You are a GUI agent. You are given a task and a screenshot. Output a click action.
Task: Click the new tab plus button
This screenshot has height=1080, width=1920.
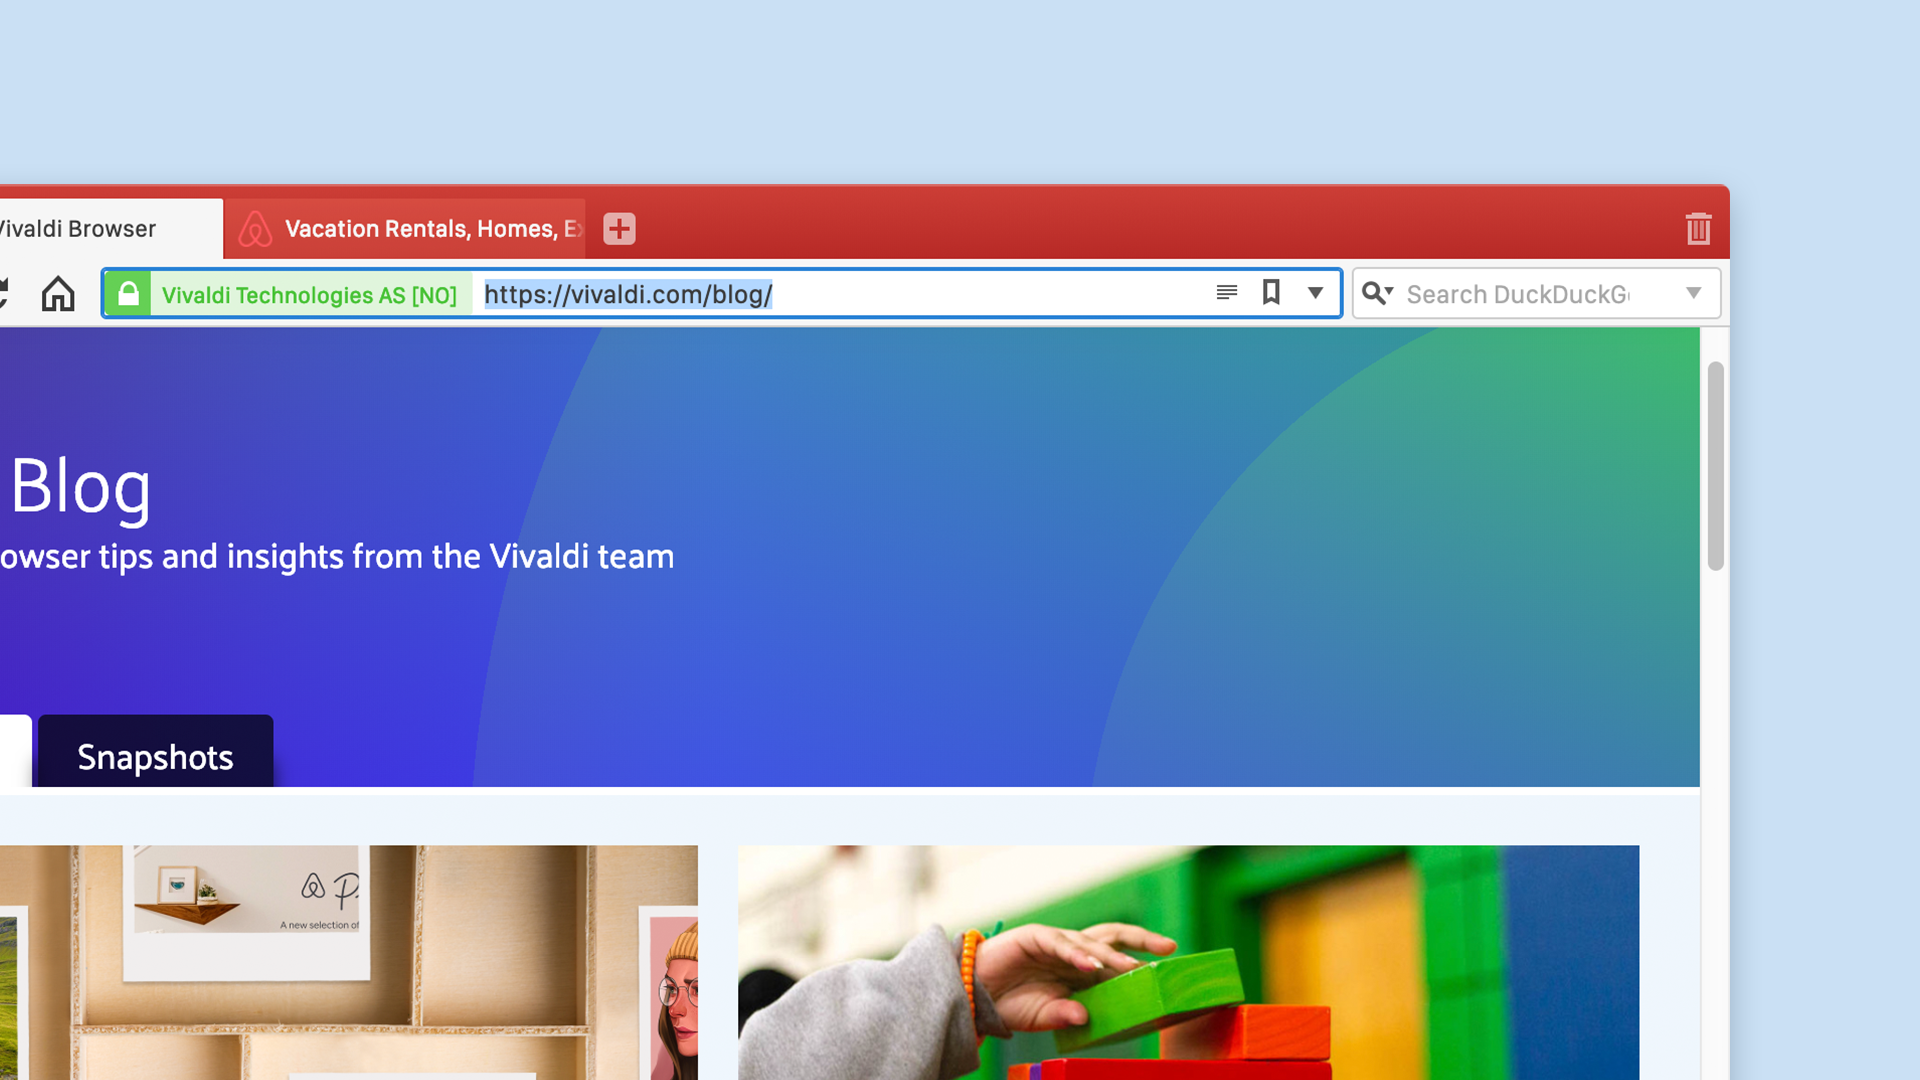pos(618,228)
